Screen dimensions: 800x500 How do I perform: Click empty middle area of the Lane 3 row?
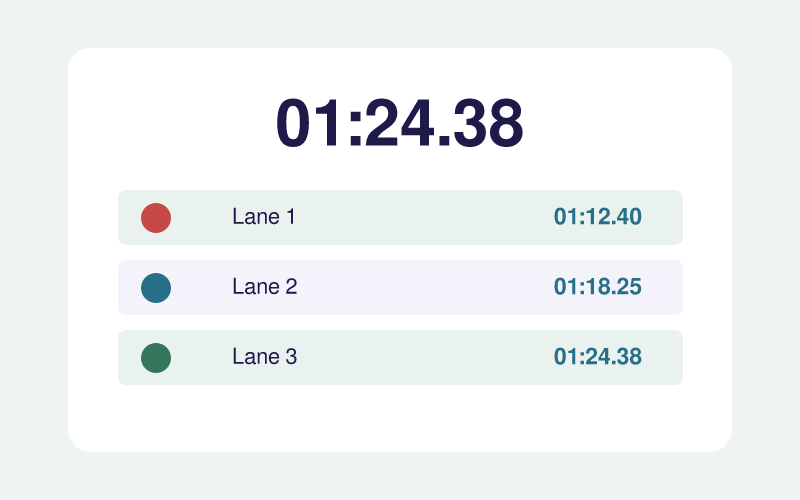pos(423,358)
